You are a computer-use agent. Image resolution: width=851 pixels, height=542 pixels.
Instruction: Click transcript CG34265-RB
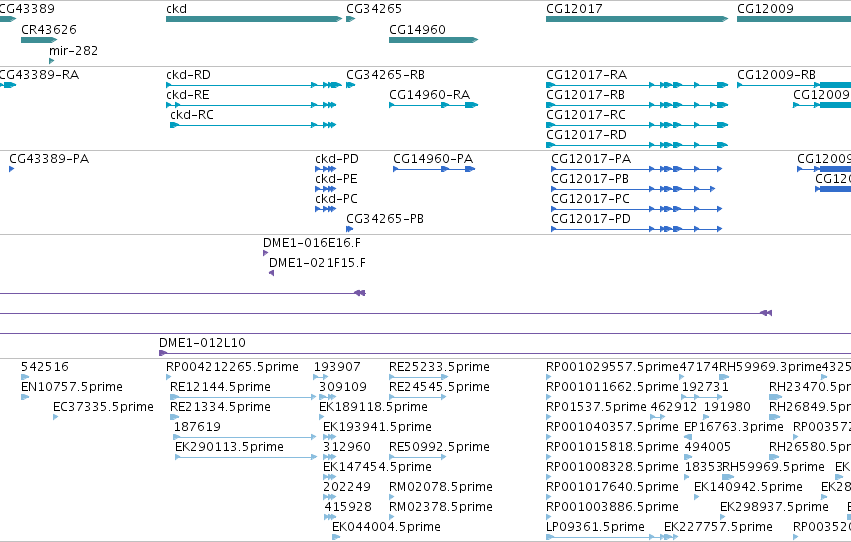(x=351, y=85)
